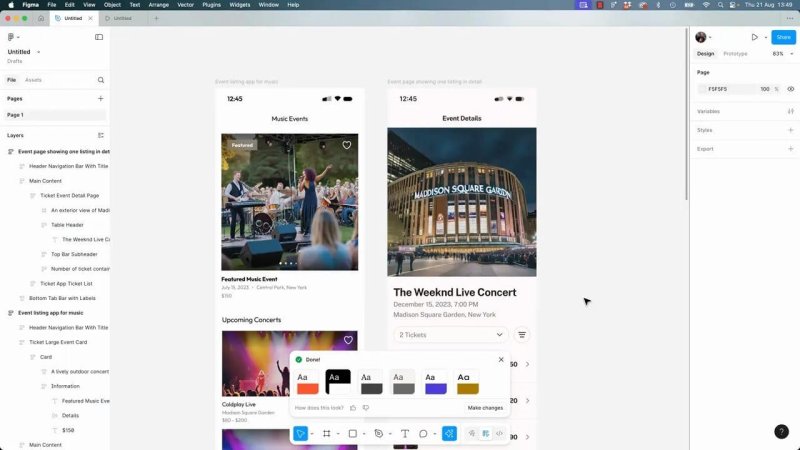Present prototype with play icon
The height and width of the screenshot is (450, 800).
pos(755,37)
